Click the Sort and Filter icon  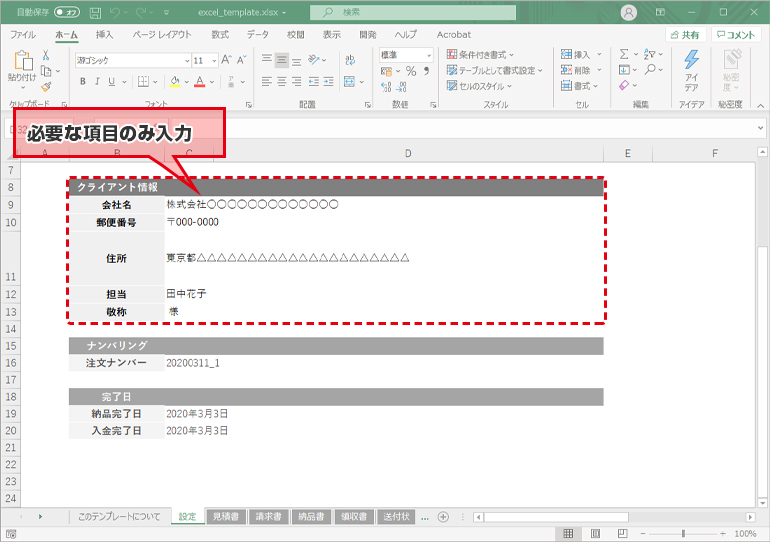tap(650, 54)
